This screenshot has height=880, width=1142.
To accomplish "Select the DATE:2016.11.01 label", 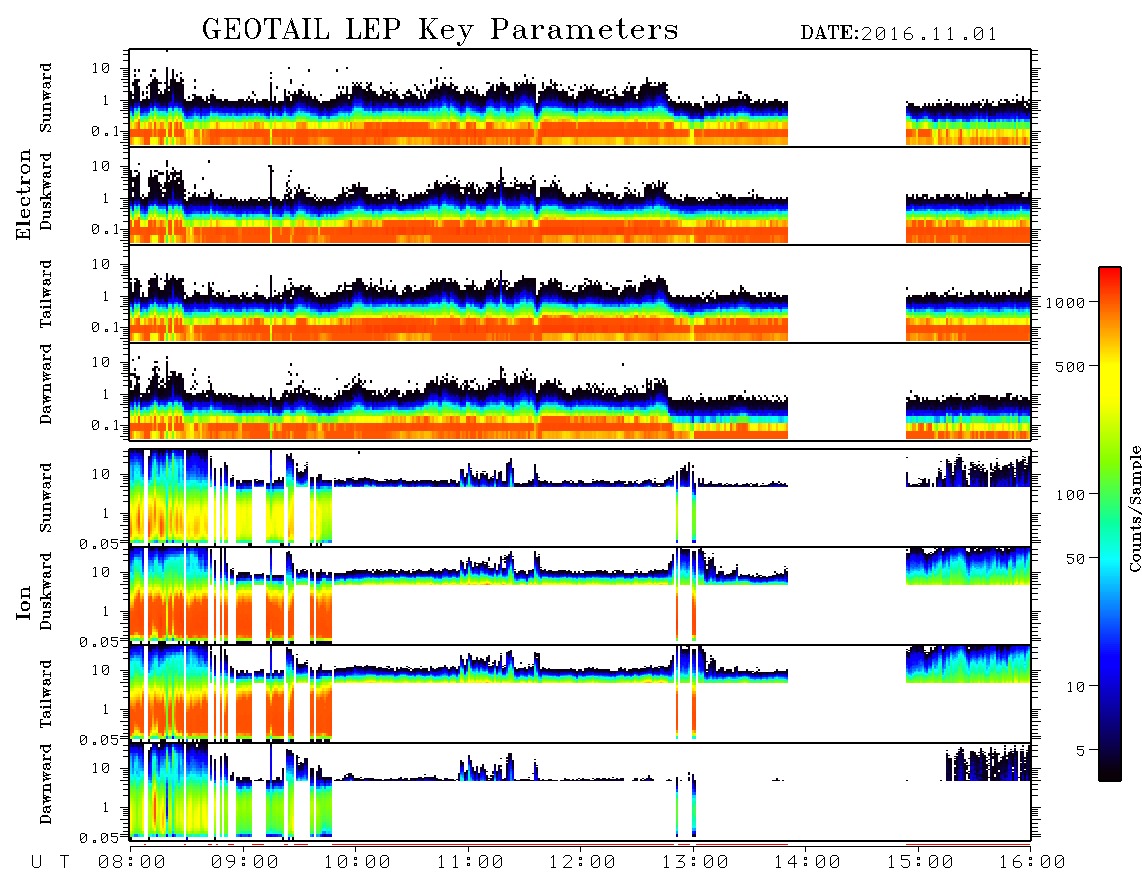I will click(899, 34).
